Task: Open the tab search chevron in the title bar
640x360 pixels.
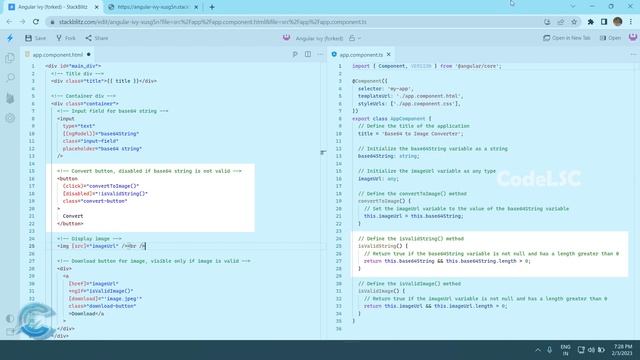Action: click(573, 7)
